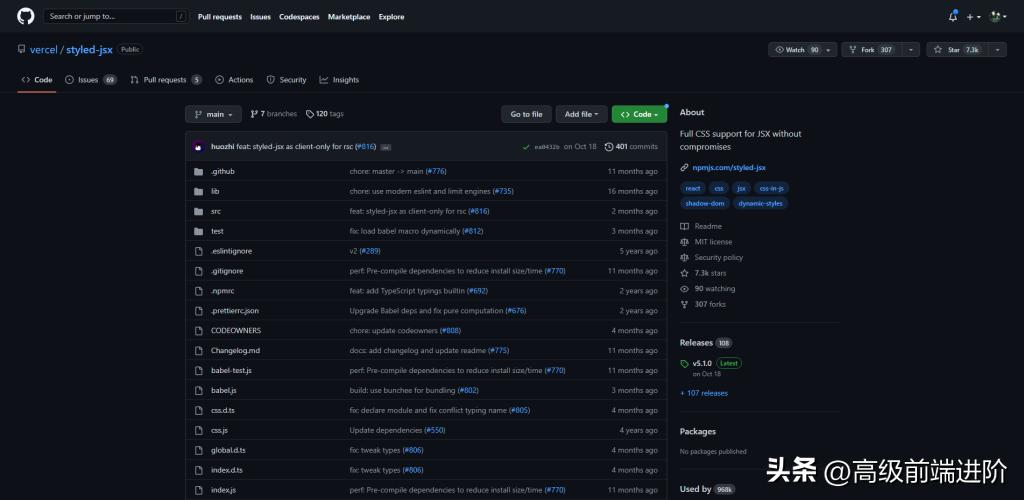The image size is (1024, 500).
Task: Open the main branch dropdown
Action: (213, 114)
